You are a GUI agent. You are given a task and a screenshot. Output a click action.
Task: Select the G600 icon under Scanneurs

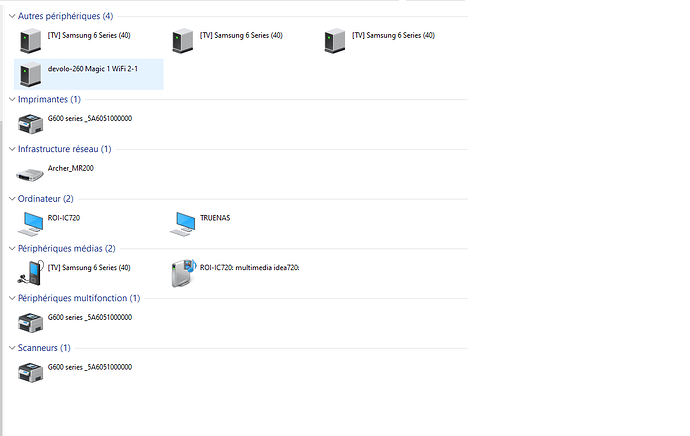(30, 372)
